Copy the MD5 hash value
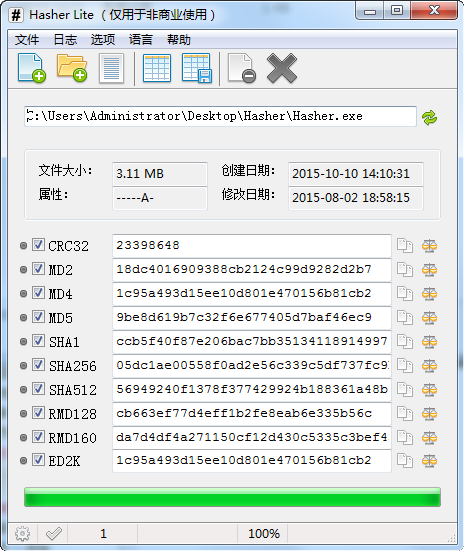Viewport: 465px width, 552px height. 405,318
